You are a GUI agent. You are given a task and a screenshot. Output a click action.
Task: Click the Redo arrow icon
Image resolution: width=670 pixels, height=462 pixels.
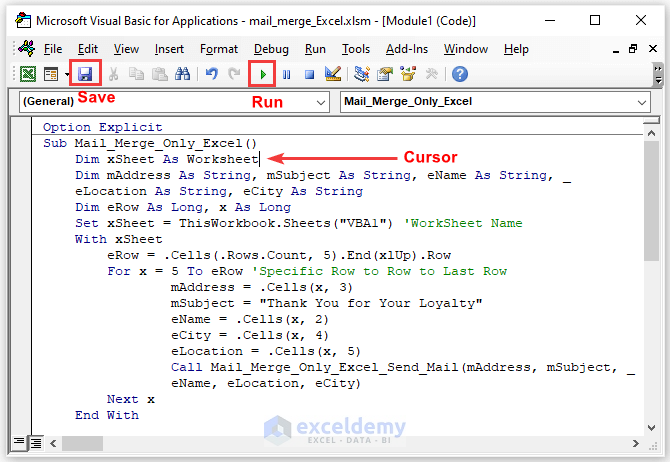click(x=234, y=74)
